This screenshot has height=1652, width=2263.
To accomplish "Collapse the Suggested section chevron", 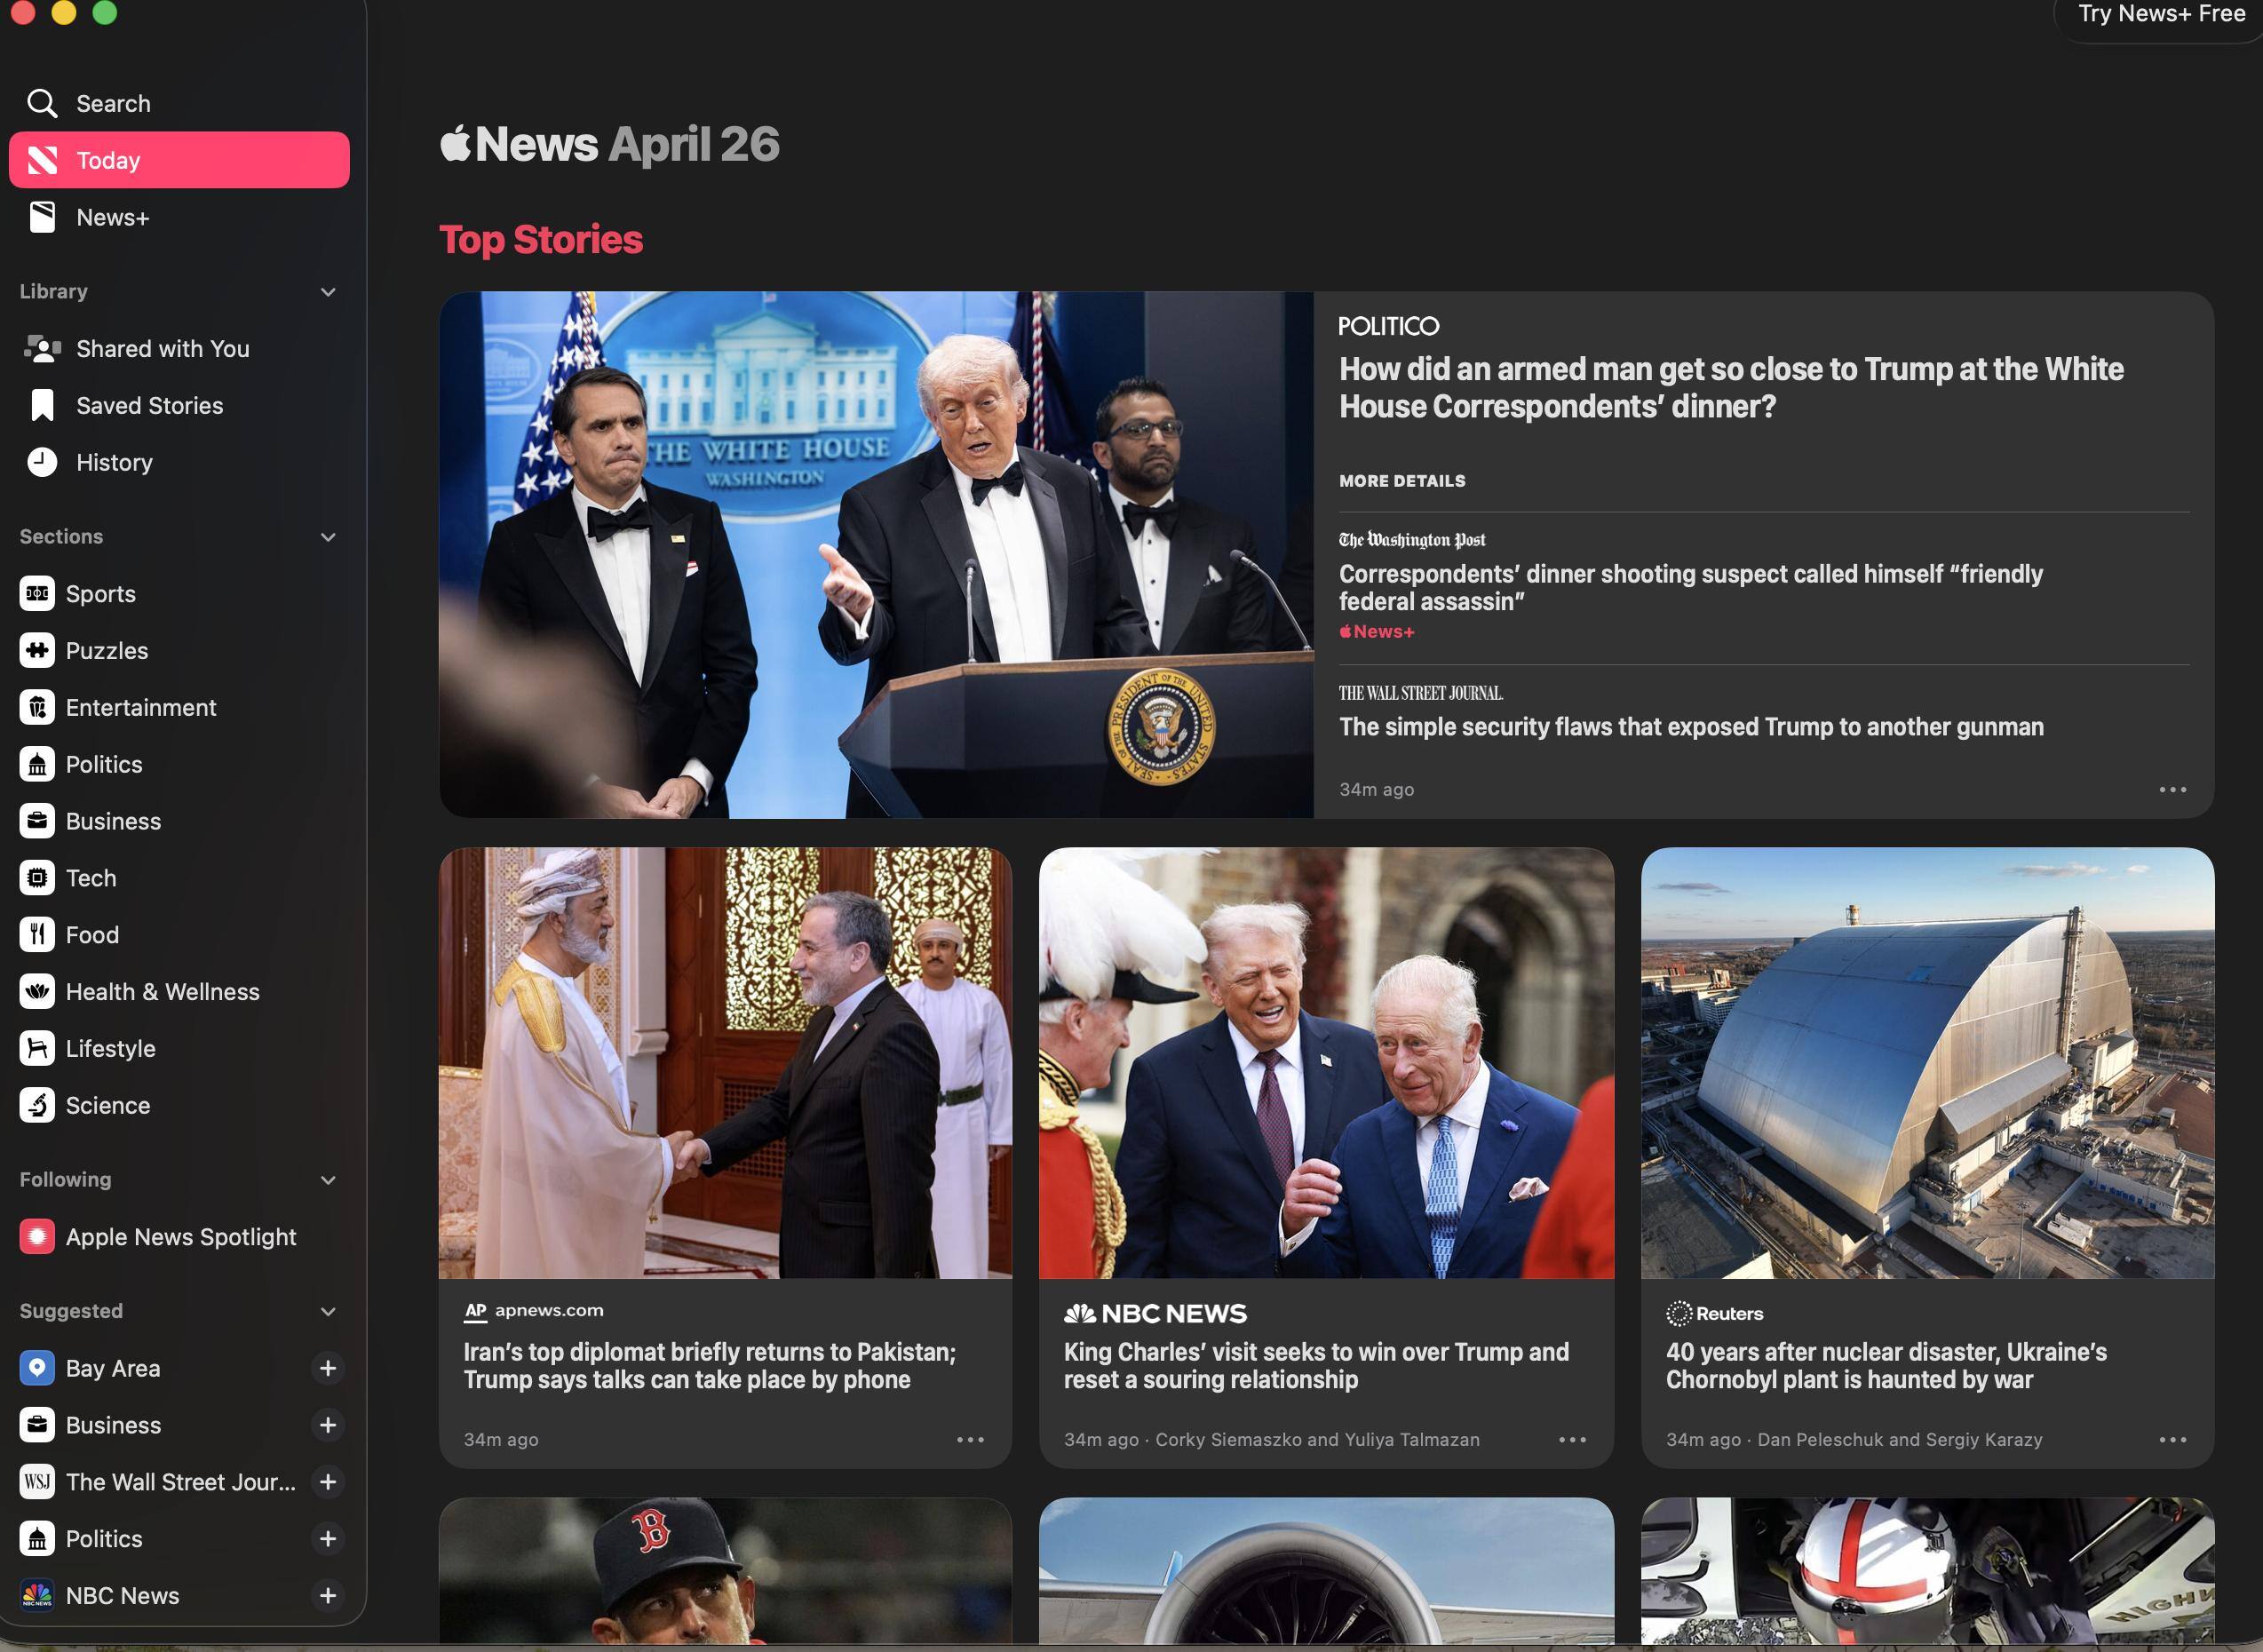I will click(328, 1312).
